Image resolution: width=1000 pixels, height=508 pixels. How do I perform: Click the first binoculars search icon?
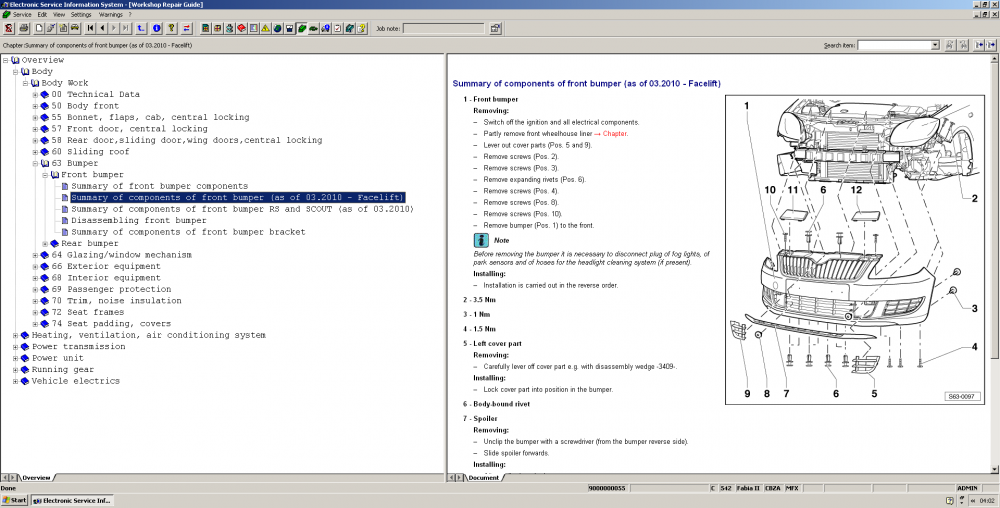click(950, 45)
